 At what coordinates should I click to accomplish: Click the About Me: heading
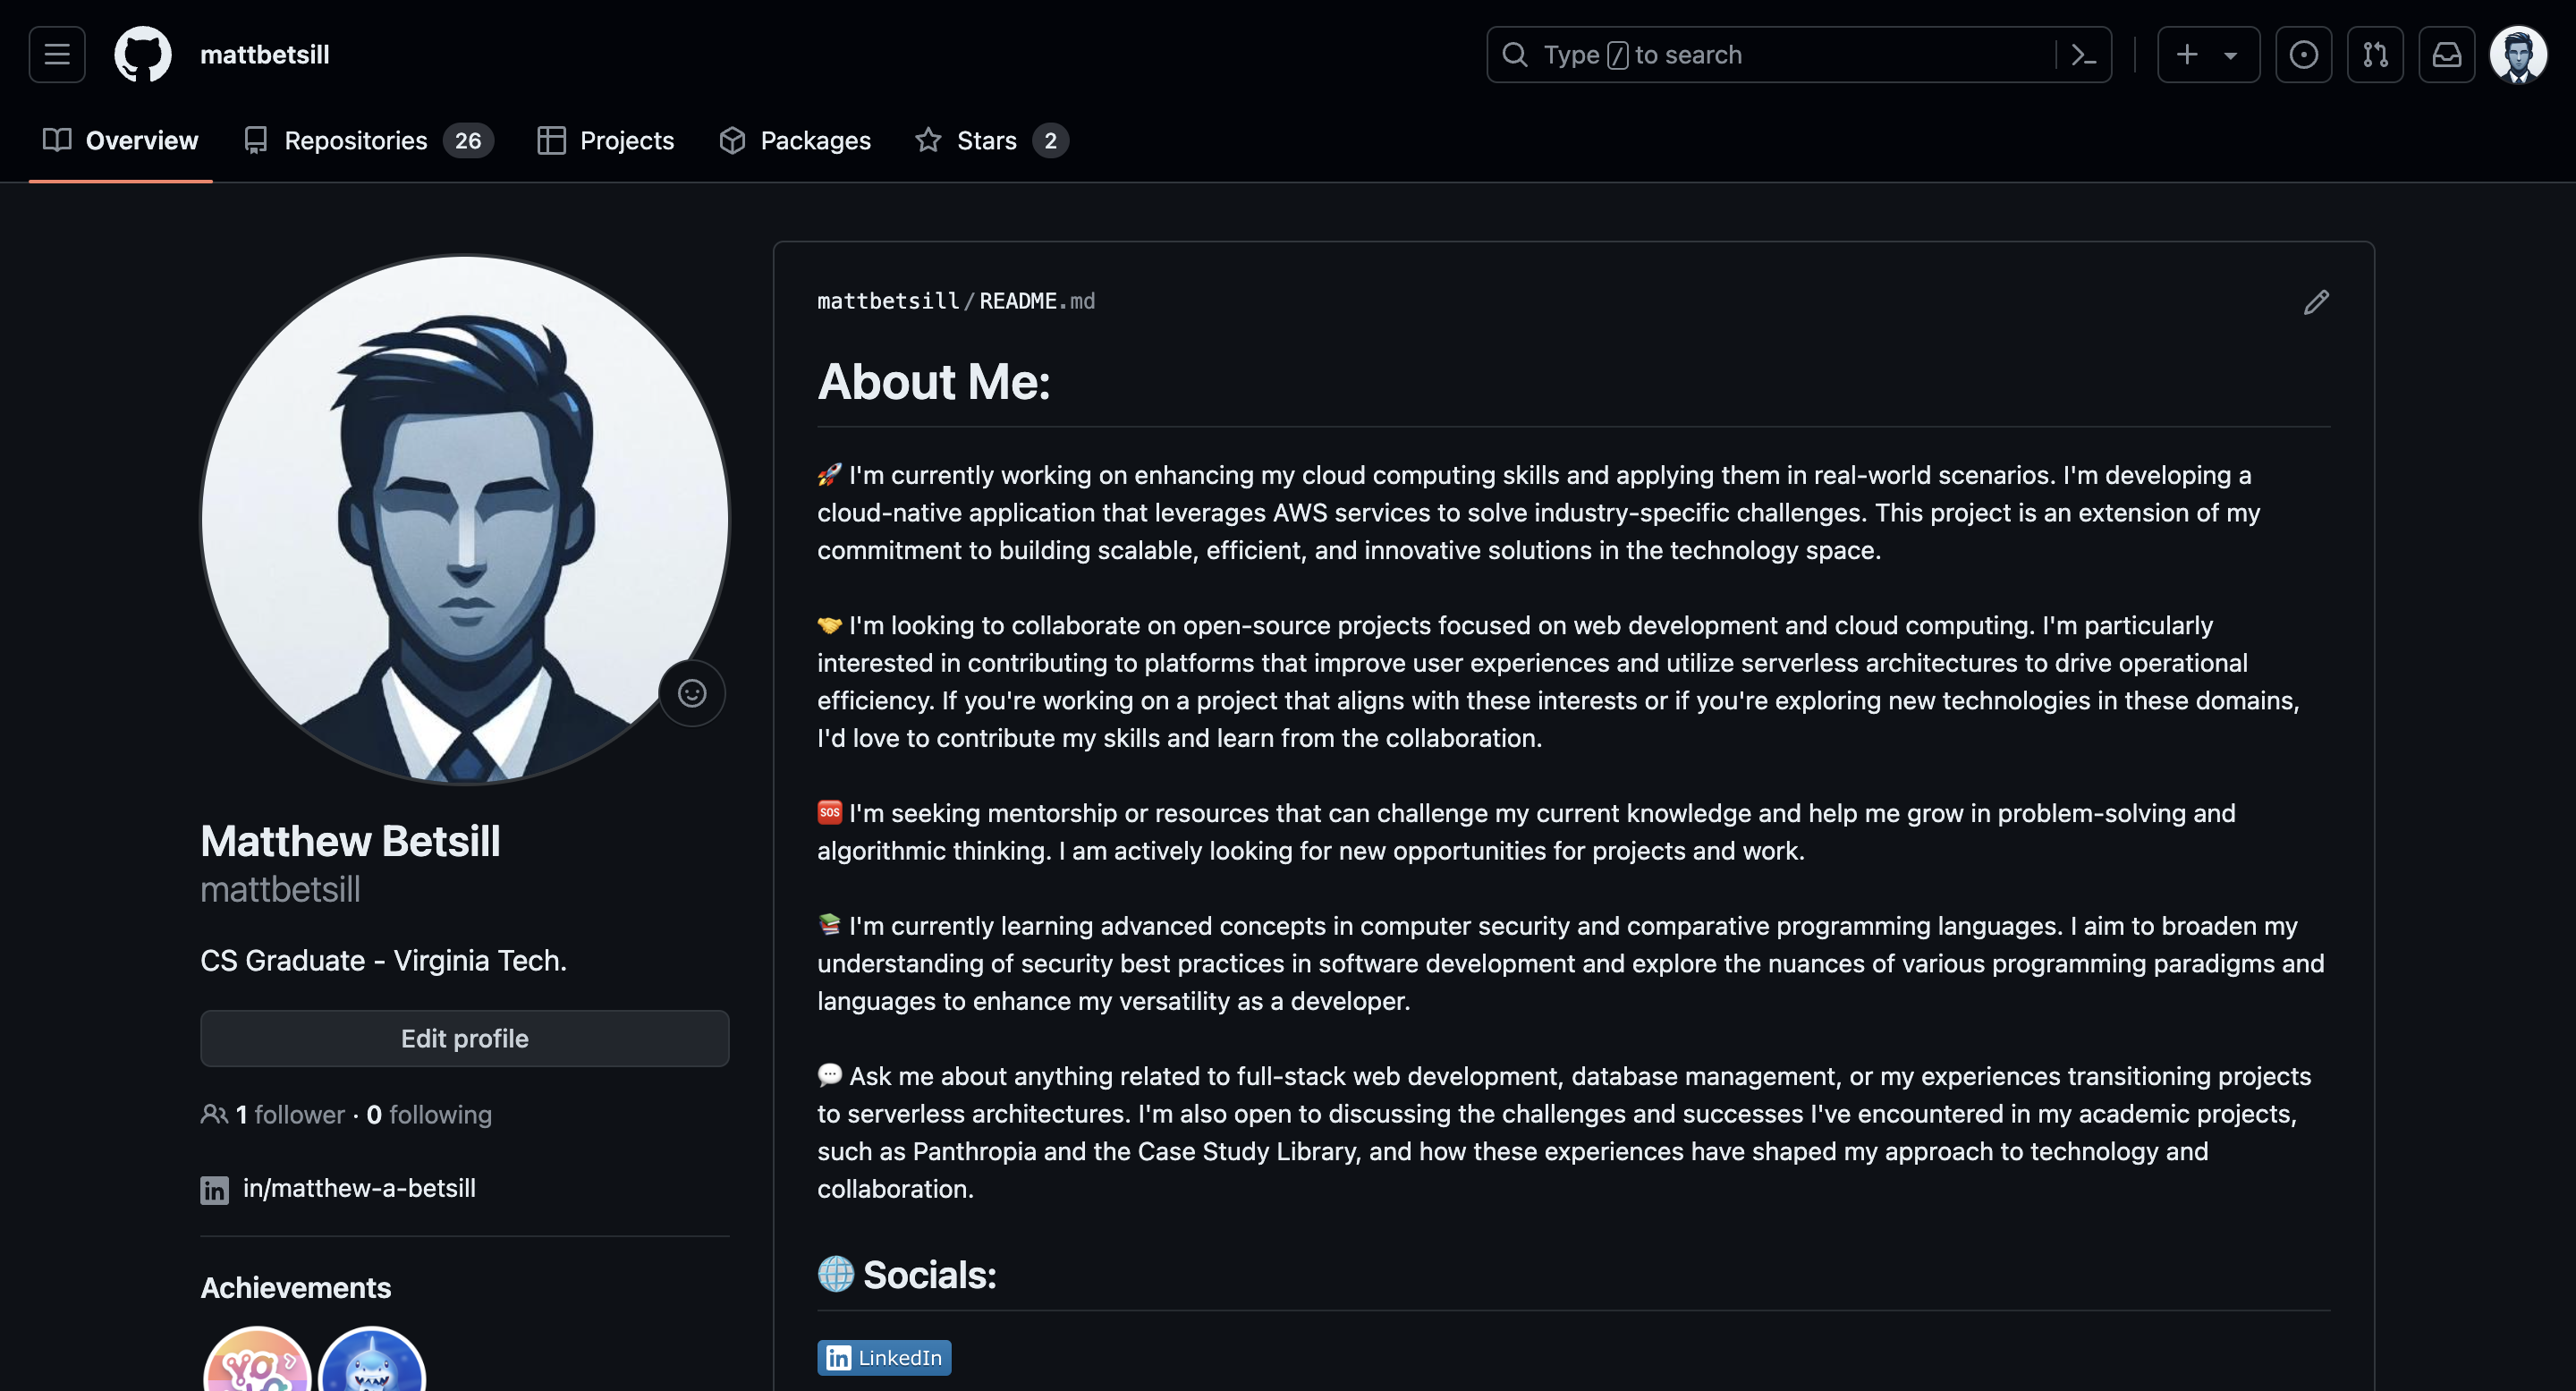tap(934, 381)
